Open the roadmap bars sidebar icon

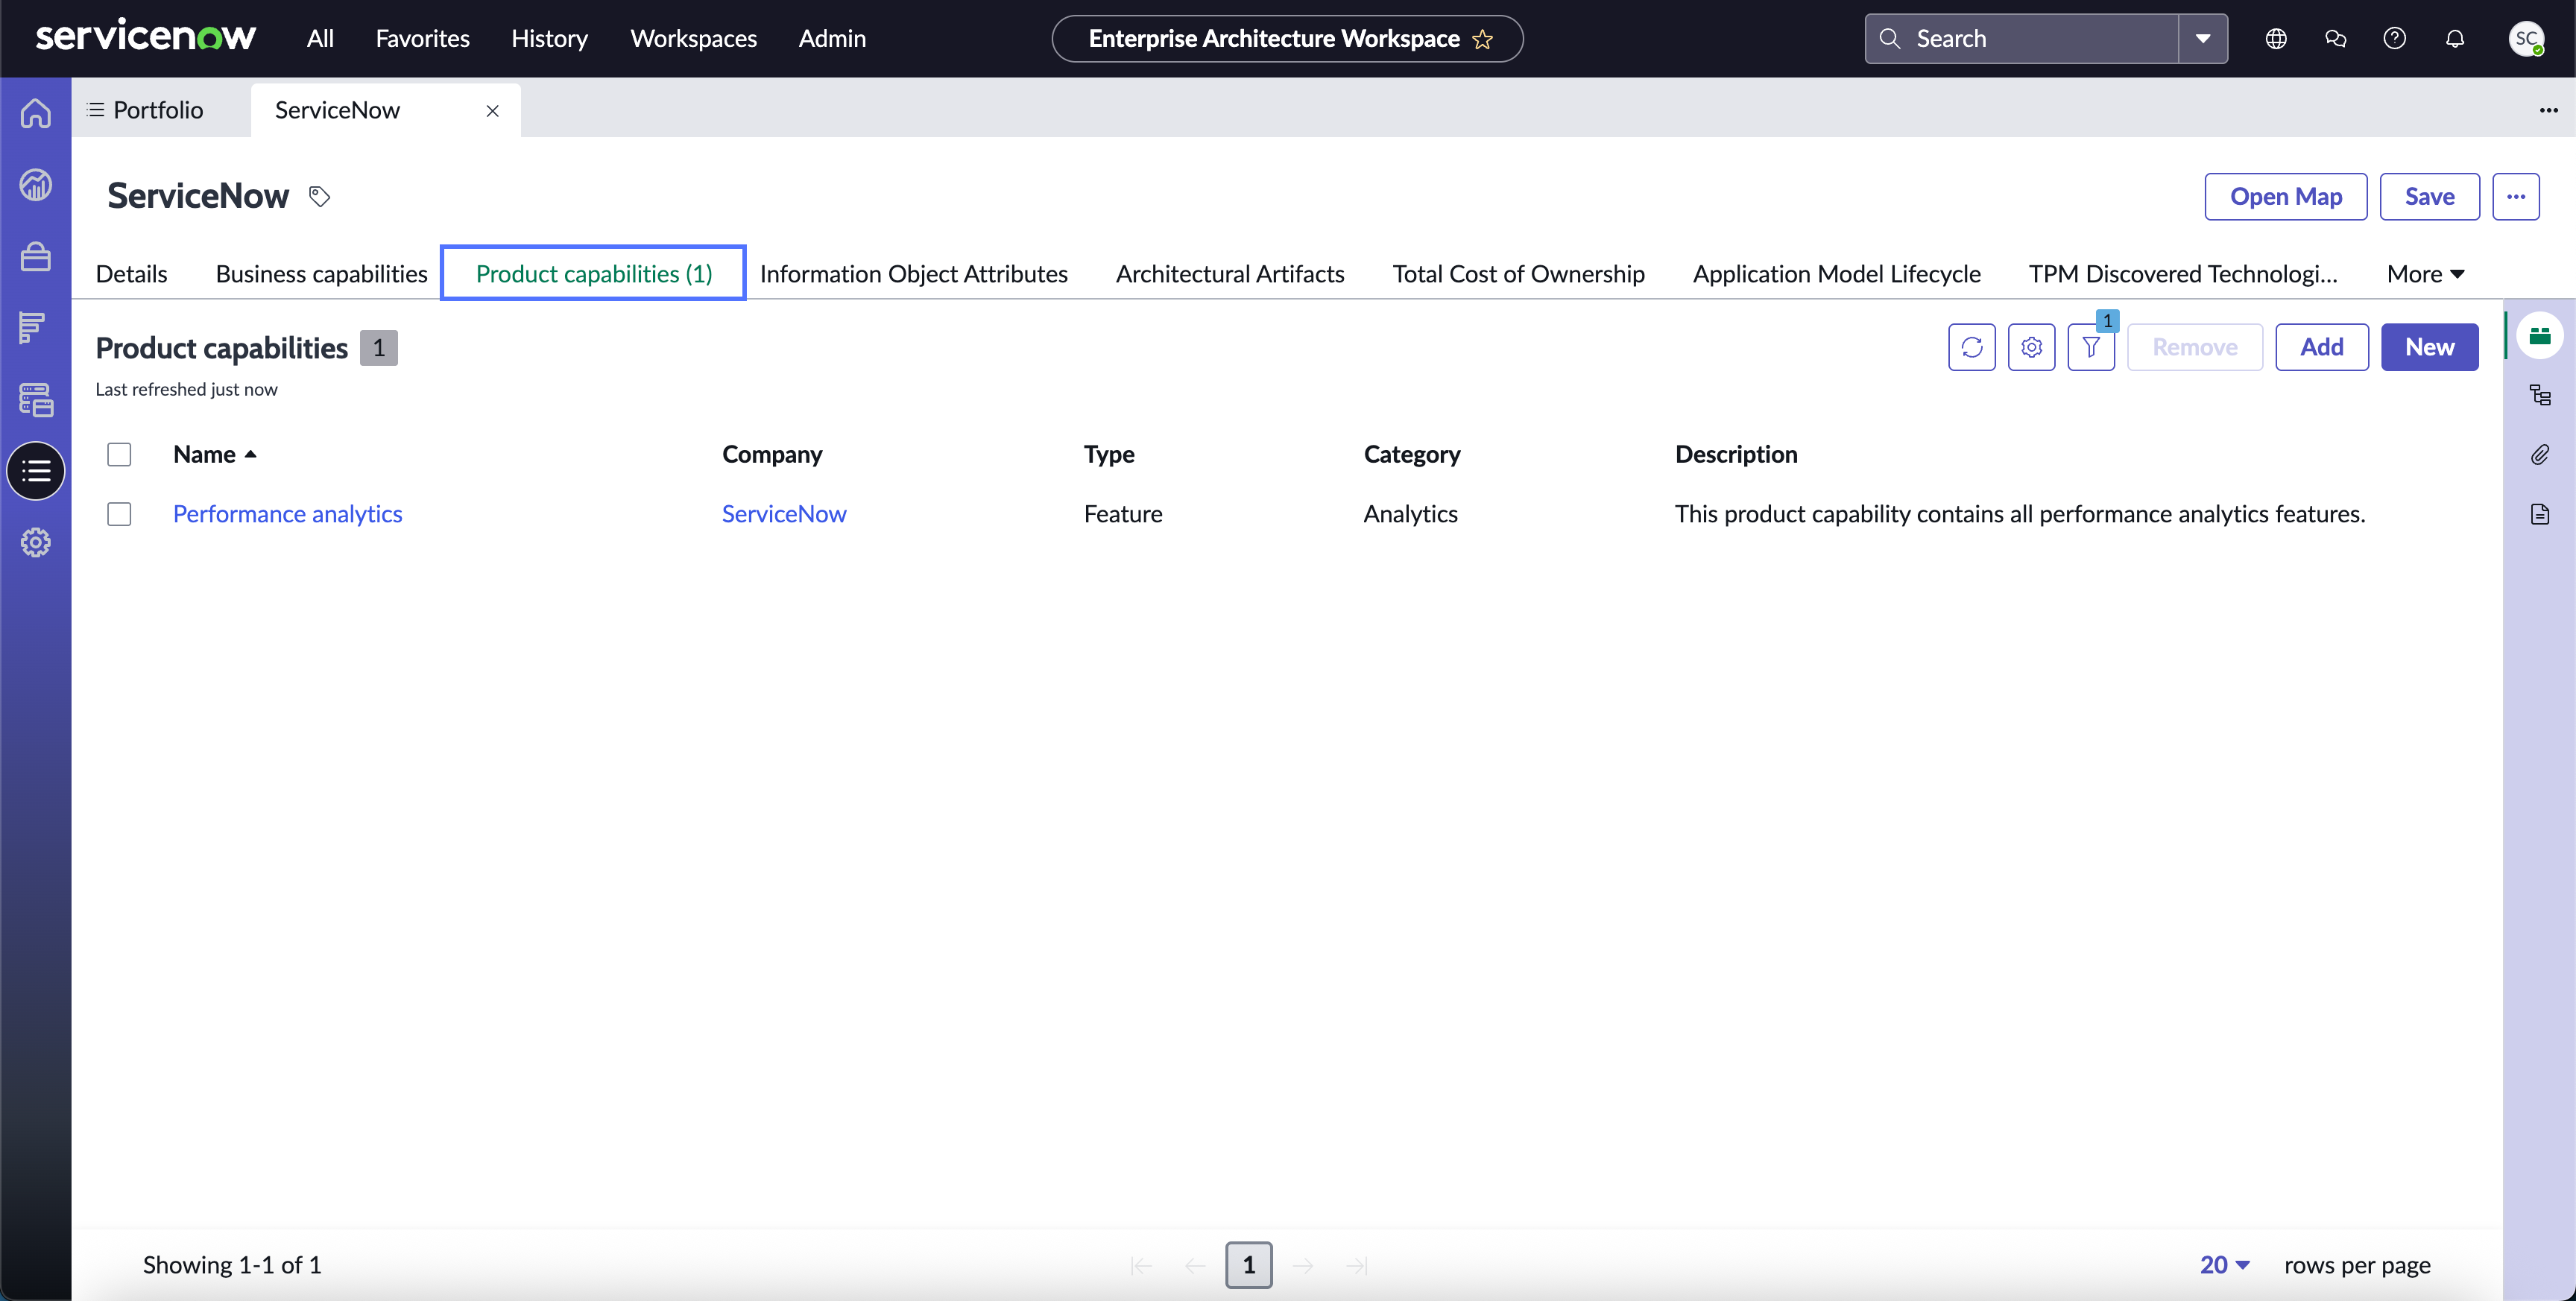[33, 328]
